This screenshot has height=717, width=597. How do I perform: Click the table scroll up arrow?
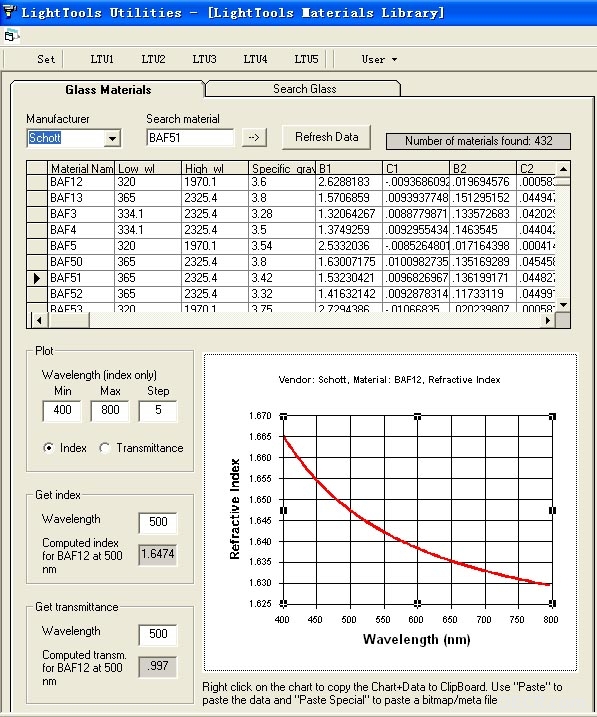click(x=563, y=169)
